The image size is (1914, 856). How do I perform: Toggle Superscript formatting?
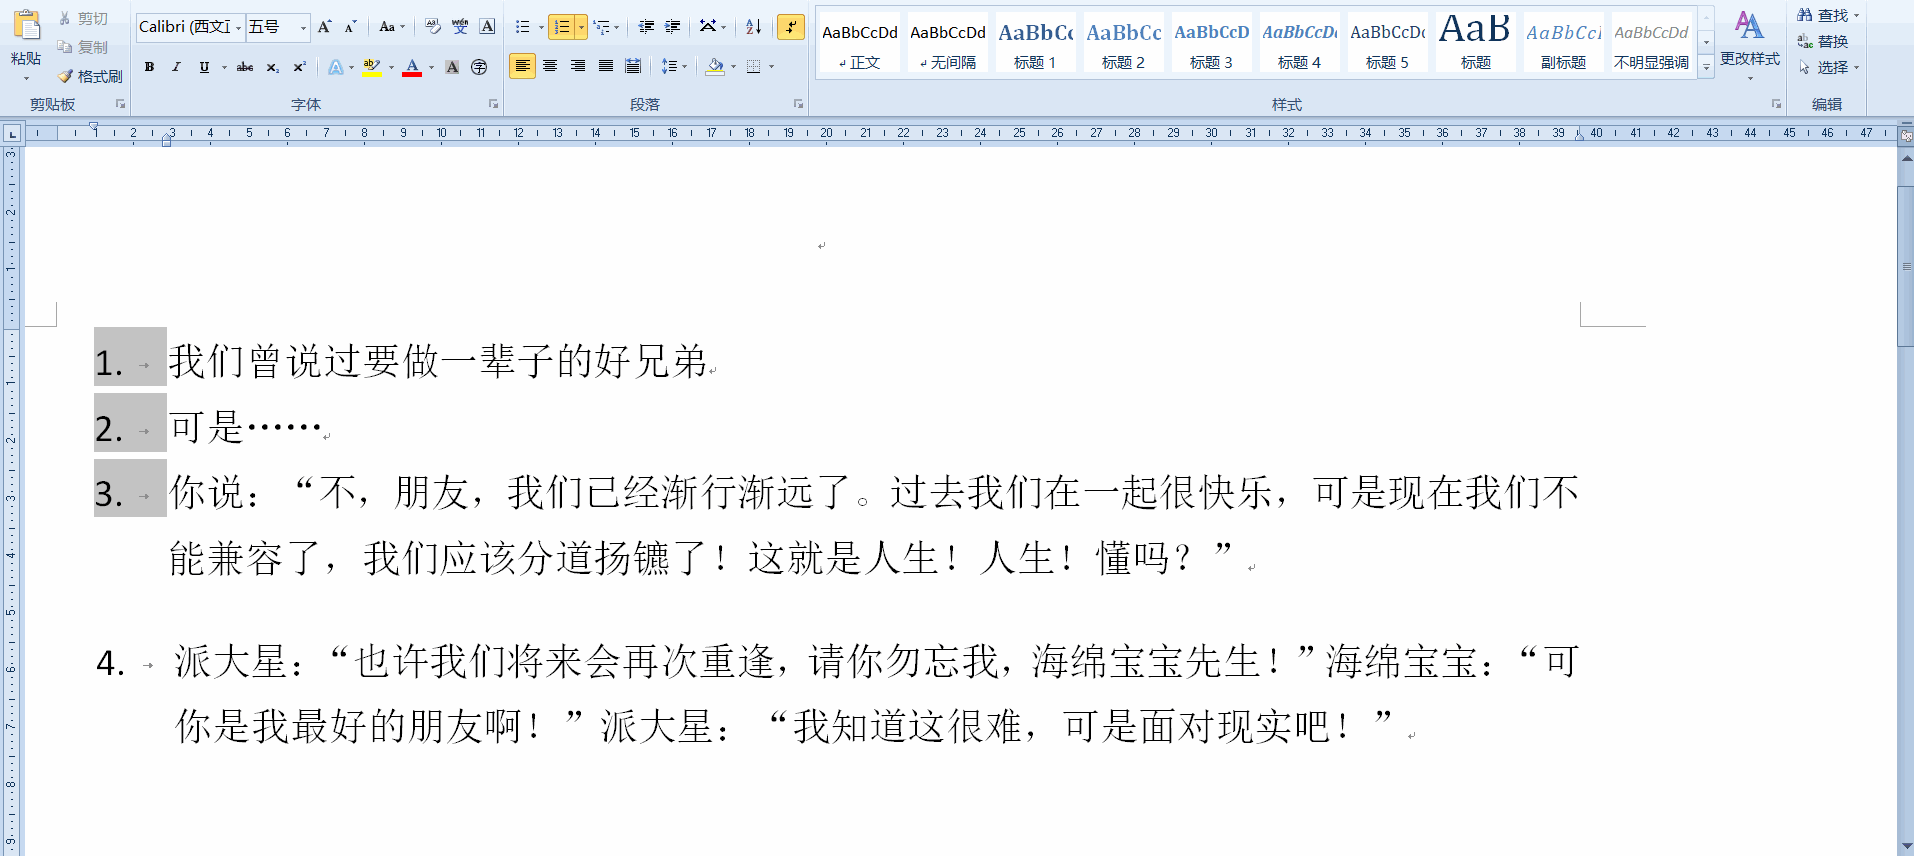(x=299, y=67)
